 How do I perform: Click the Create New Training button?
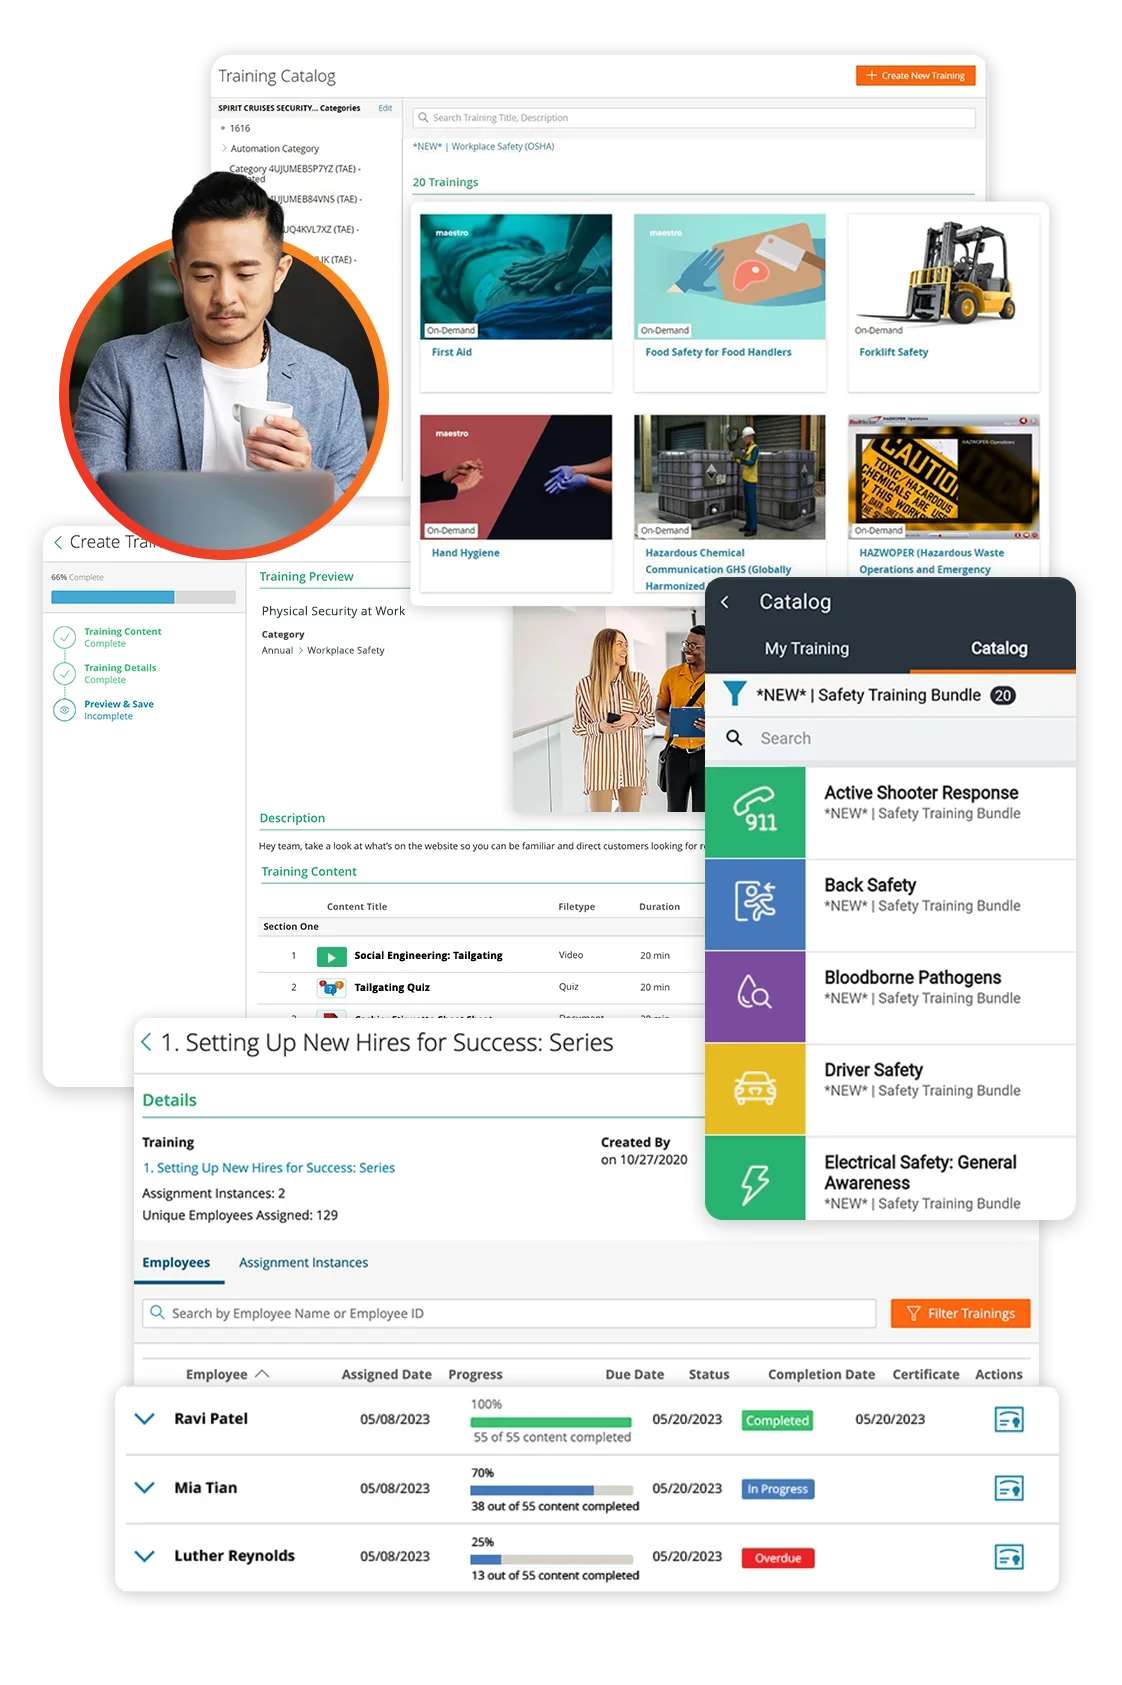point(915,76)
